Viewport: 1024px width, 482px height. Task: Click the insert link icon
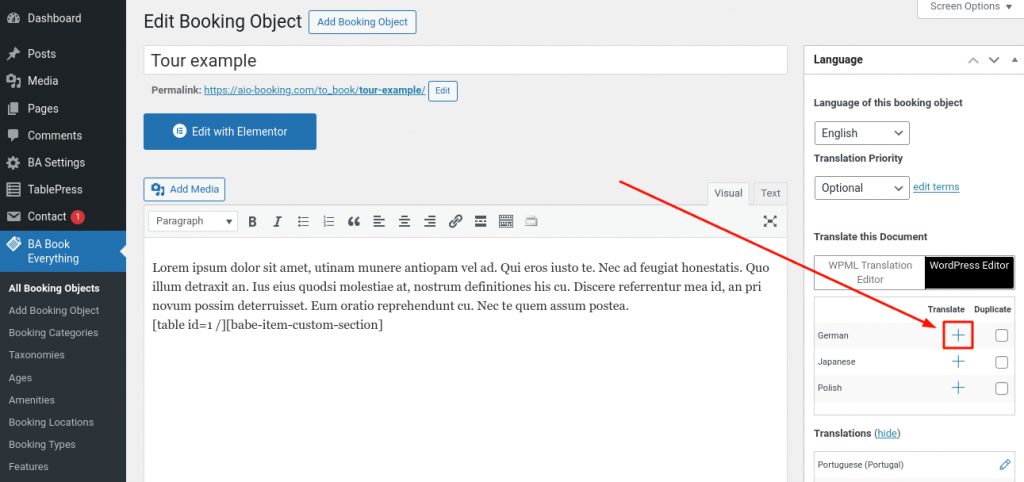coord(455,221)
